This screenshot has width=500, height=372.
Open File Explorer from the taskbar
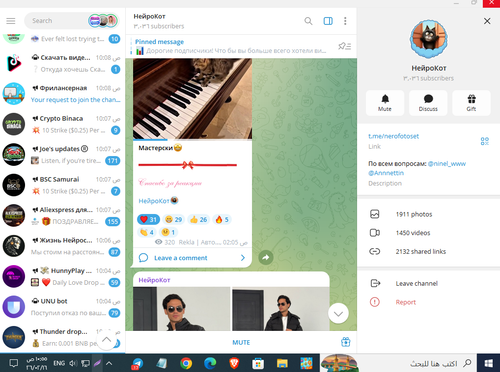[282, 363]
